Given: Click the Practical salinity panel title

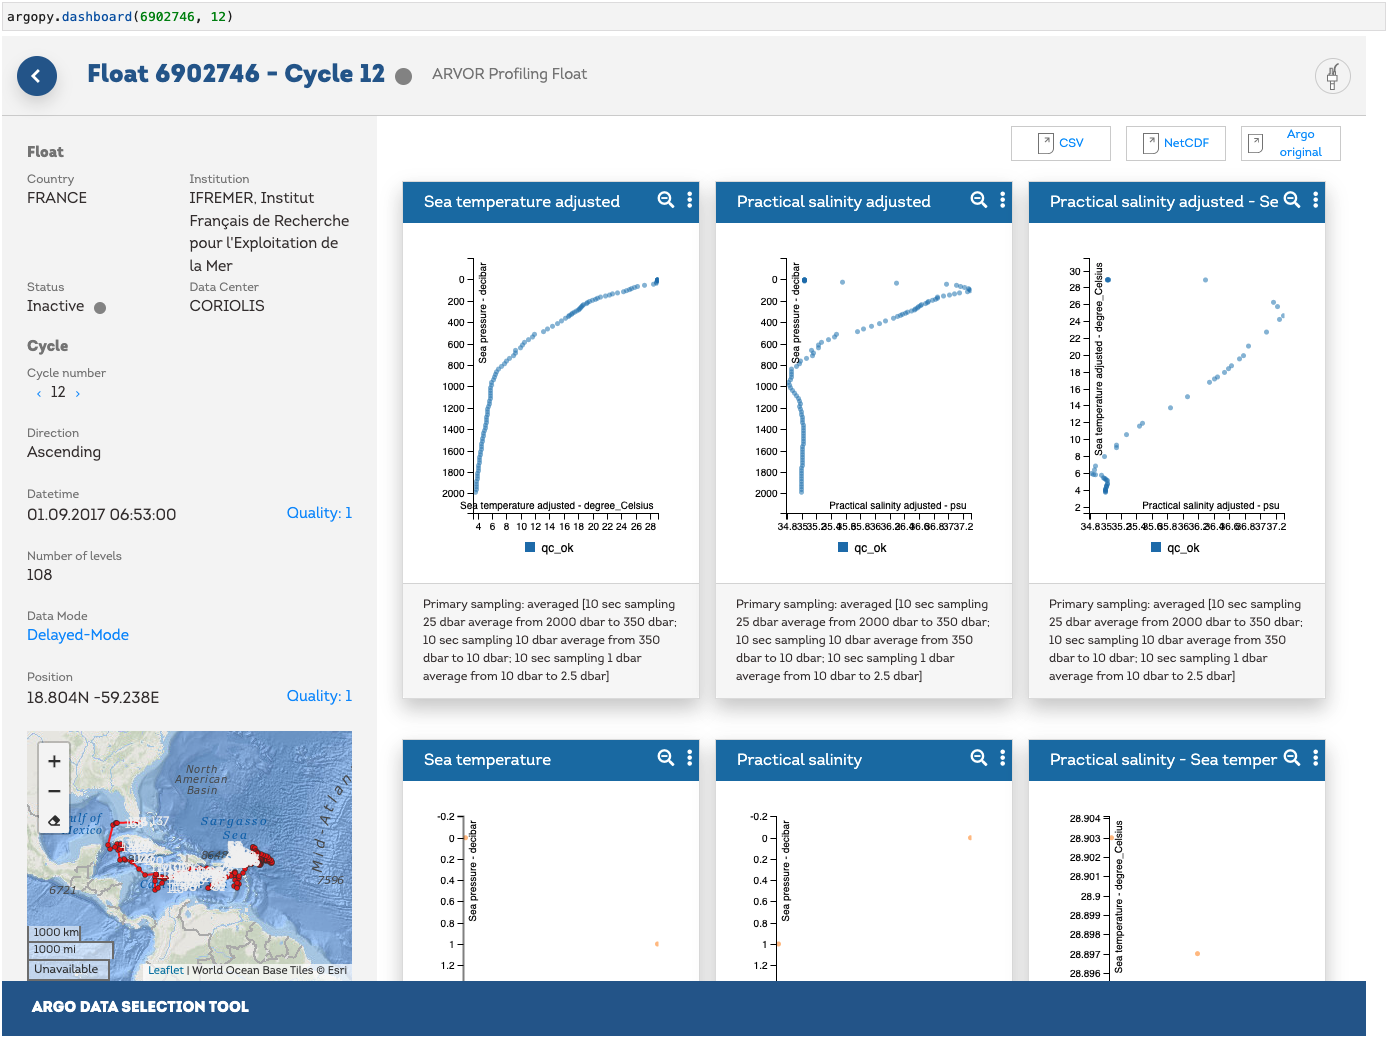Looking at the screenshot, I should pyautogui.click(x=799, y=760).
